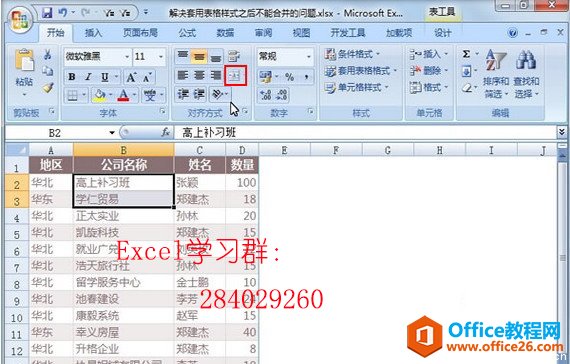Increase decimal places
The width and height of the screenshot is (570, 364).
click(266, 95)
